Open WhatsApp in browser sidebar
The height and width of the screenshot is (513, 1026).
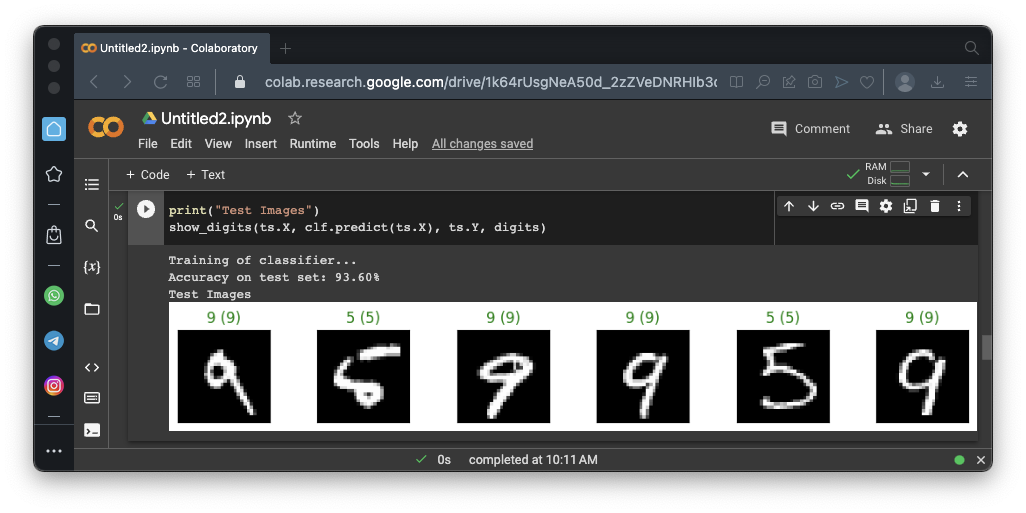pyautogui.click(x=54, y=296)
